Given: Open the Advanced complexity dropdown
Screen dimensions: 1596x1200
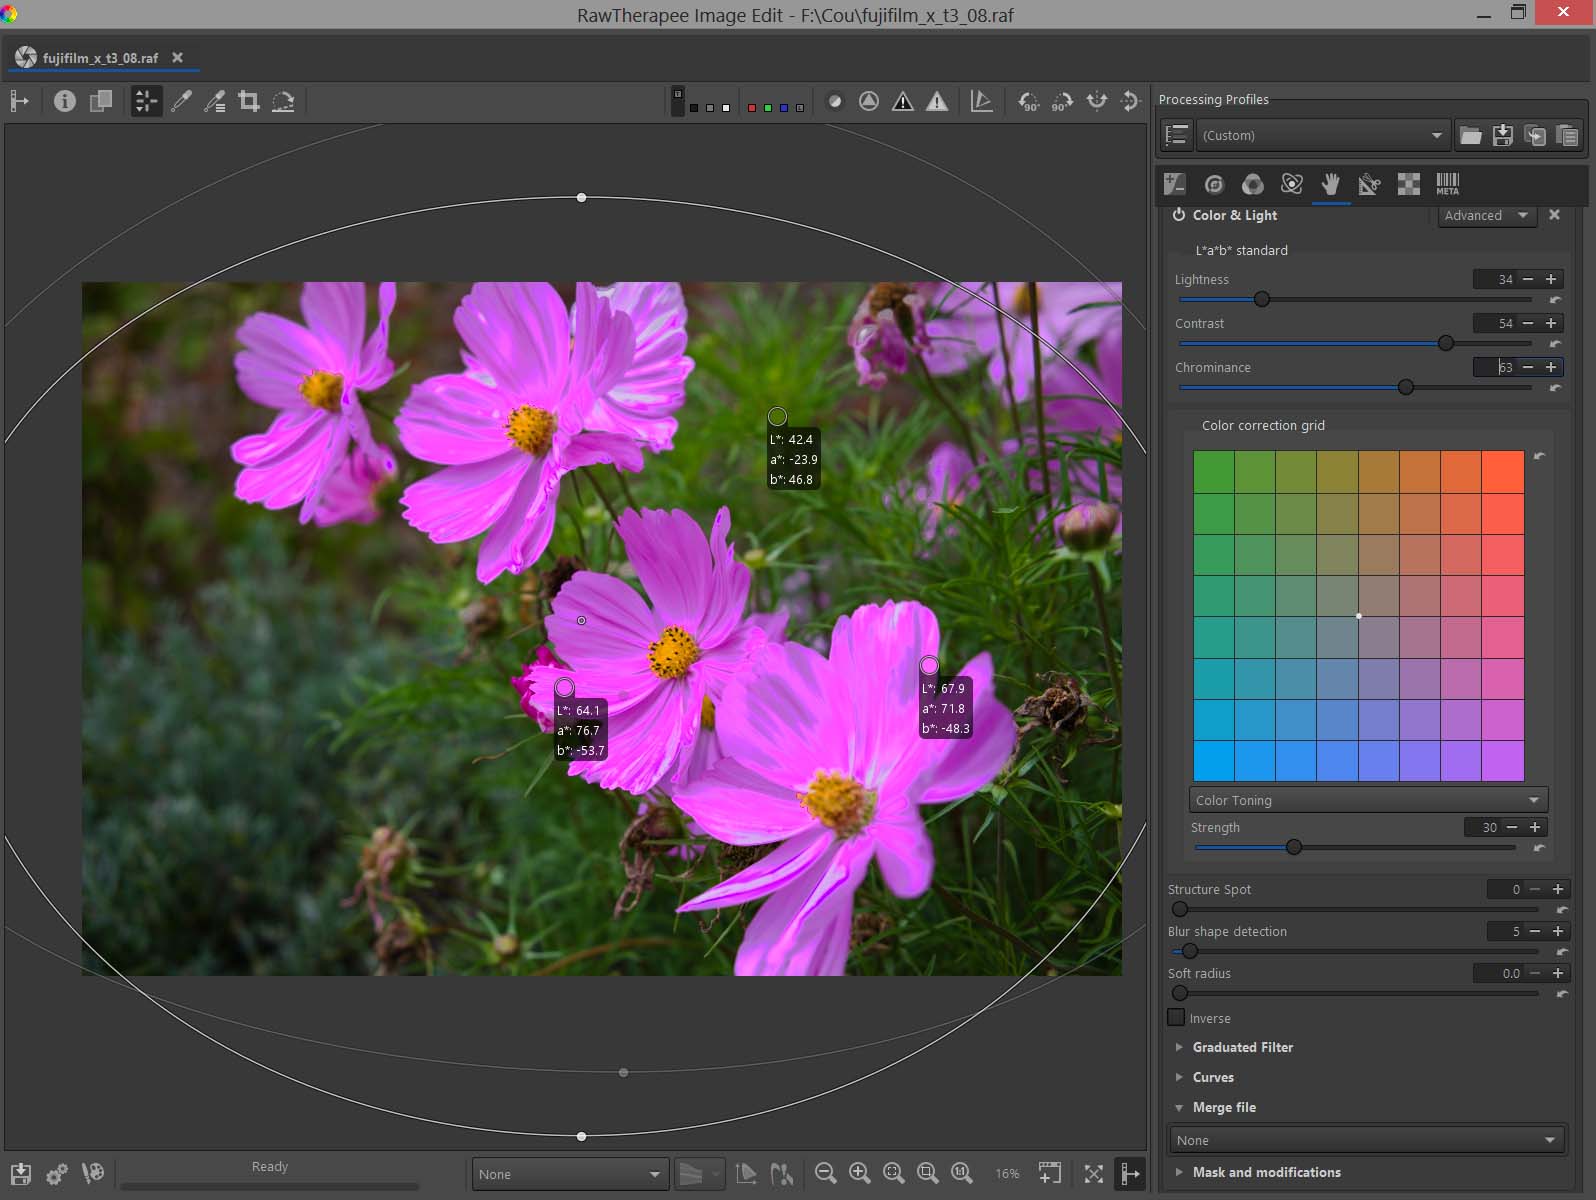Looking at the screenshot, I should pos(1486,215).
